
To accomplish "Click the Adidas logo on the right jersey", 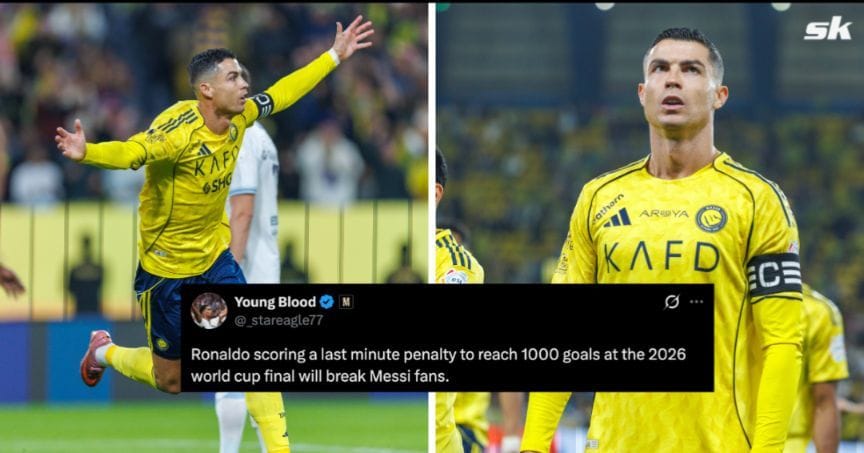I will 617,218.
